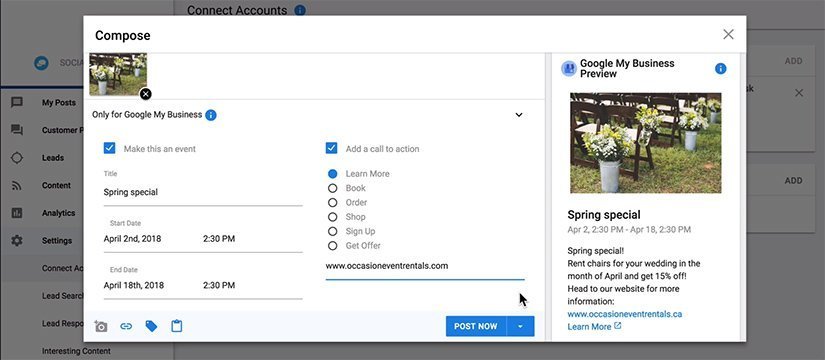This screenshot has width=825, height=360.
Task: Open the start time field showing 2:30 PM
Action: [219, 239]
